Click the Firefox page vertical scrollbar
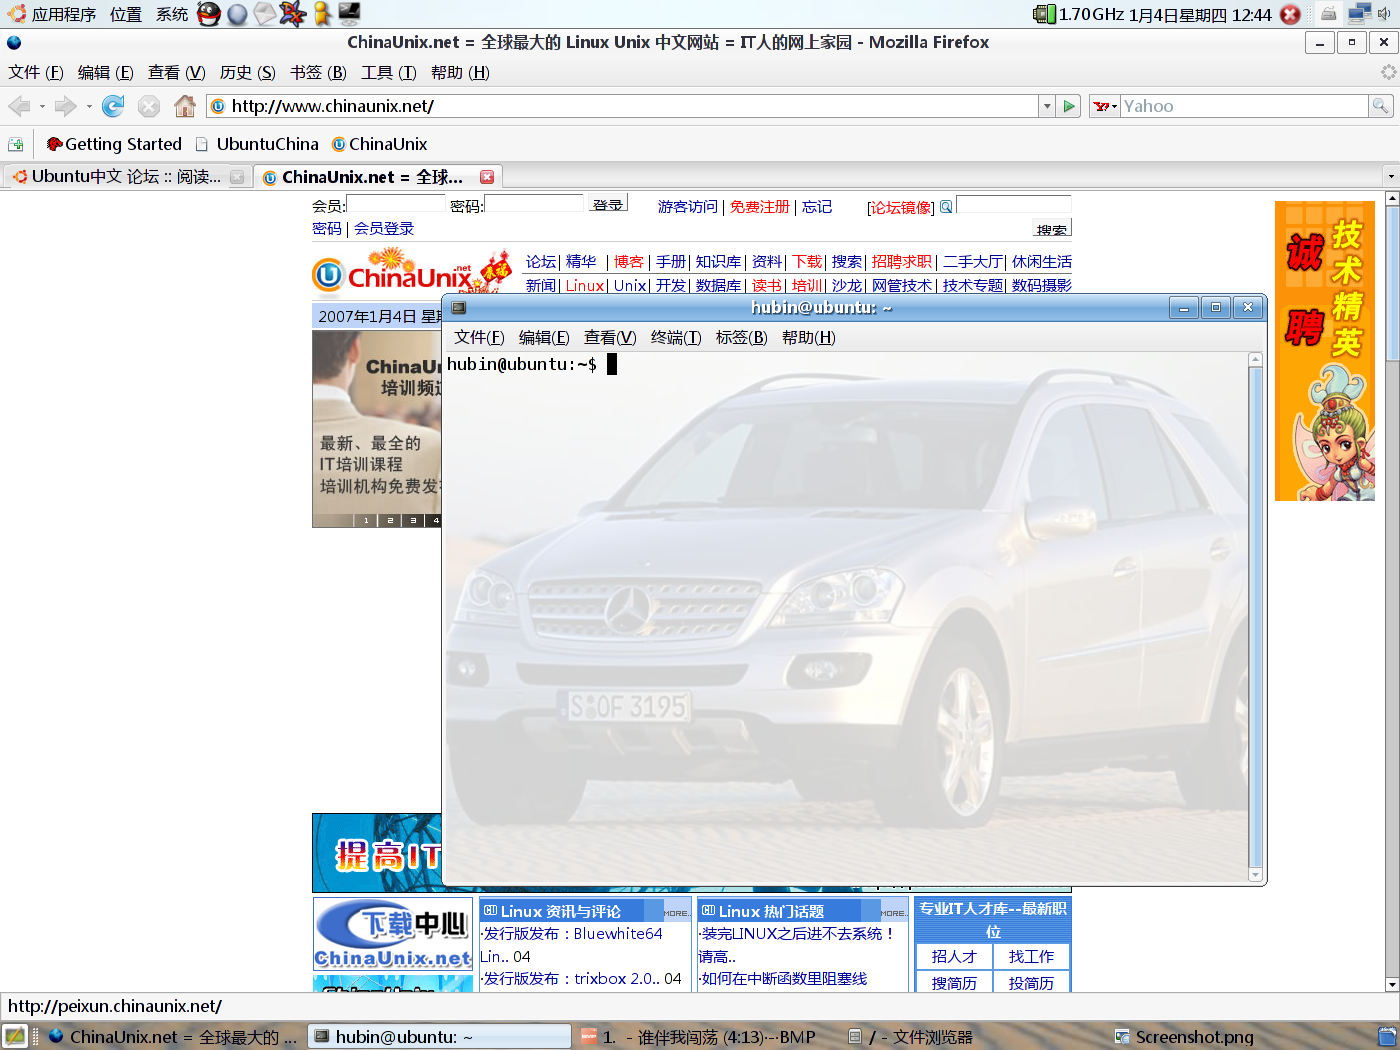1400x1050 pixels. [1392, 590]
